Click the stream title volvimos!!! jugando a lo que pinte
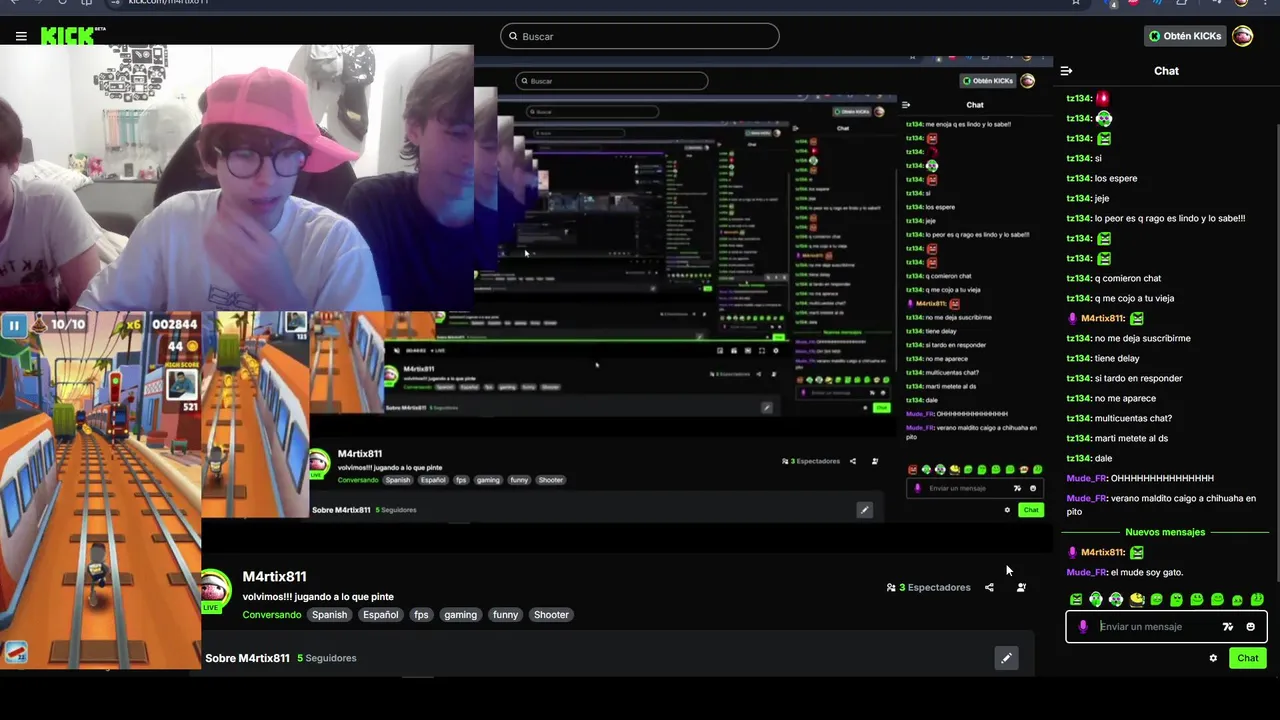Screen dimensions: 1280x720 (318, 597)
